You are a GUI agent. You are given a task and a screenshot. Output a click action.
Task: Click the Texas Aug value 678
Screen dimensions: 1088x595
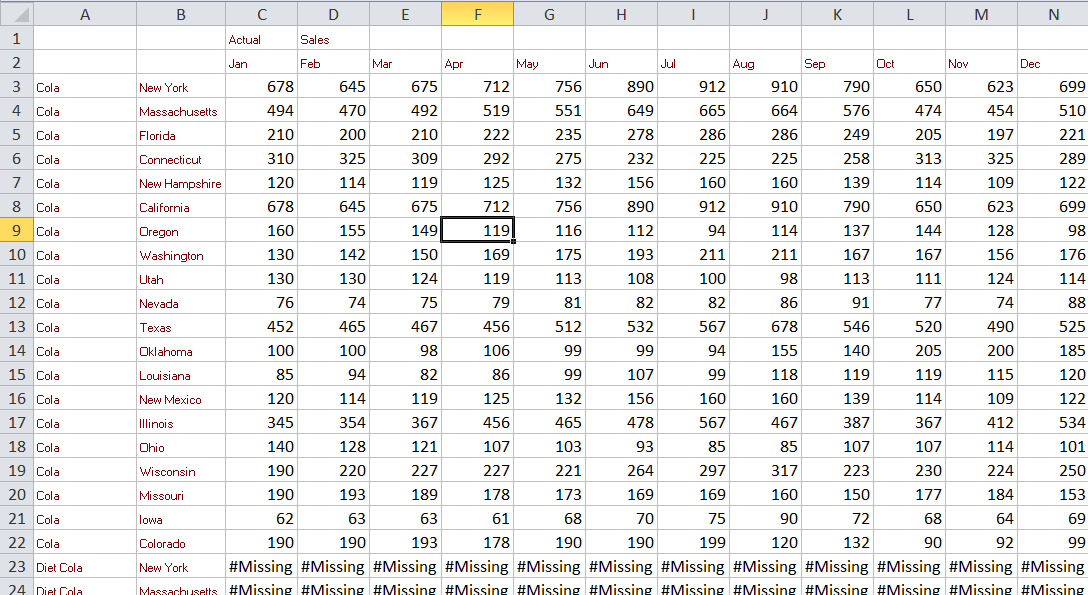click(x=766, y=327)
